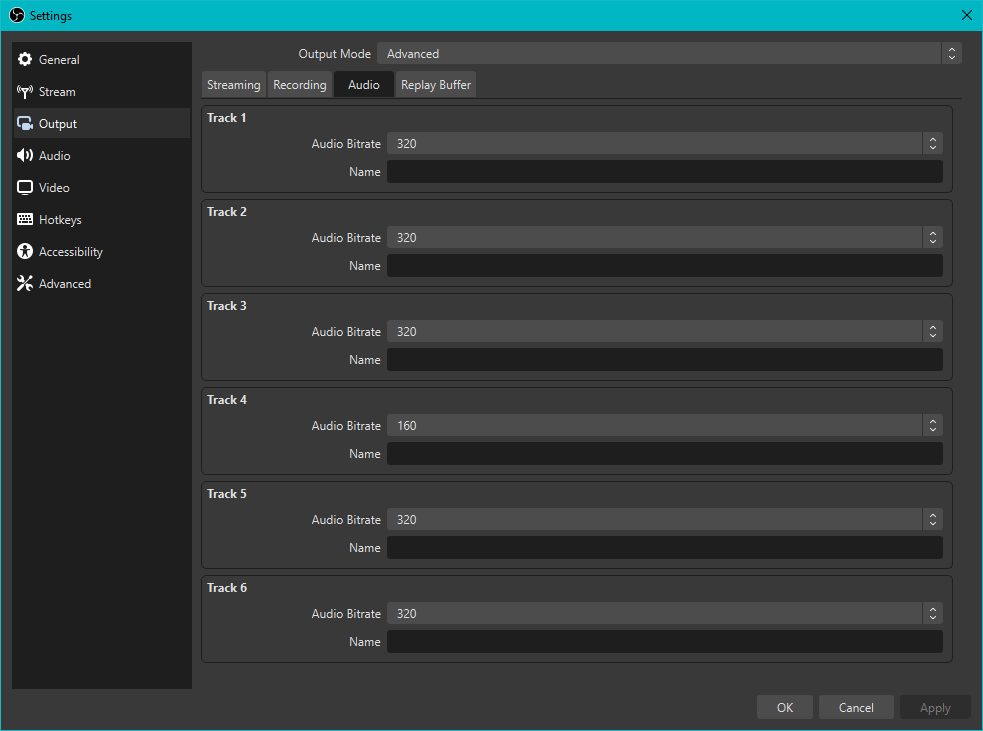
Task: Open Track 4 Audio Bitrate dropdown
Action: click(x=664, y=426)
